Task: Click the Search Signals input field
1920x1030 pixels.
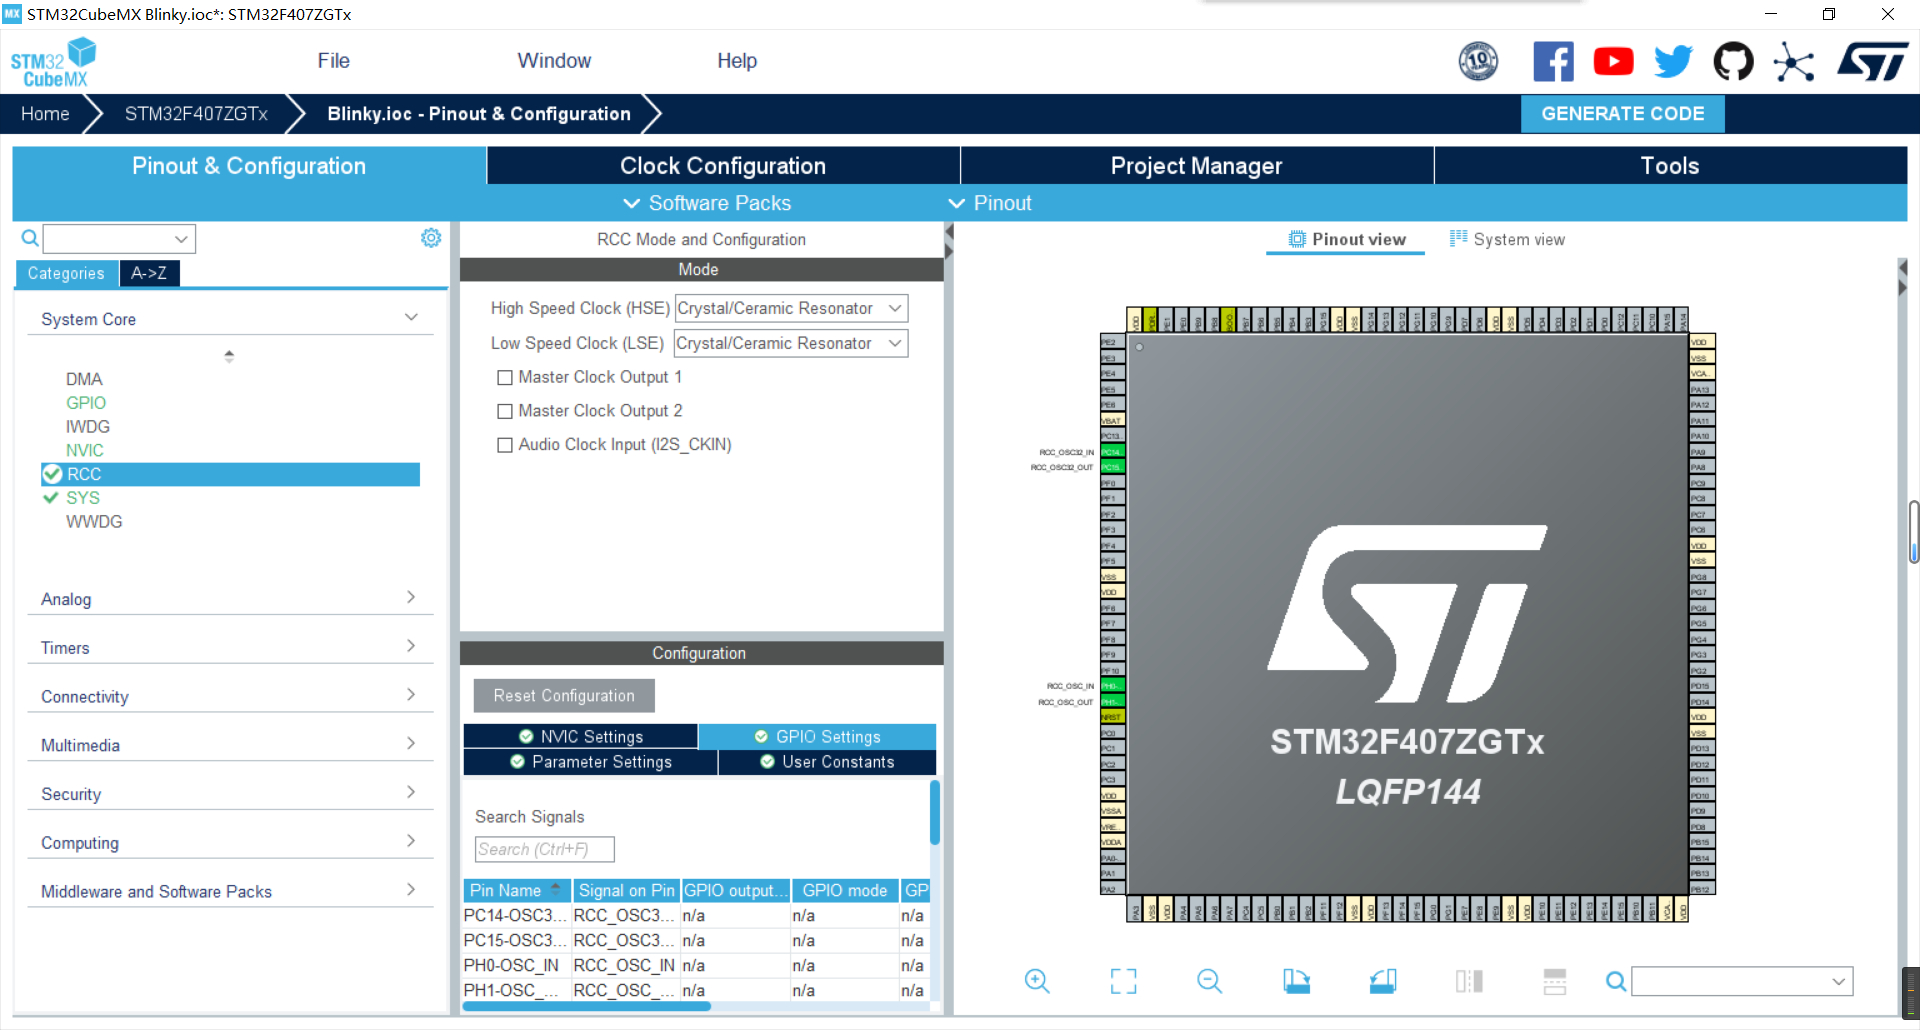Action: pyautogui.click(x=544, y=850)
